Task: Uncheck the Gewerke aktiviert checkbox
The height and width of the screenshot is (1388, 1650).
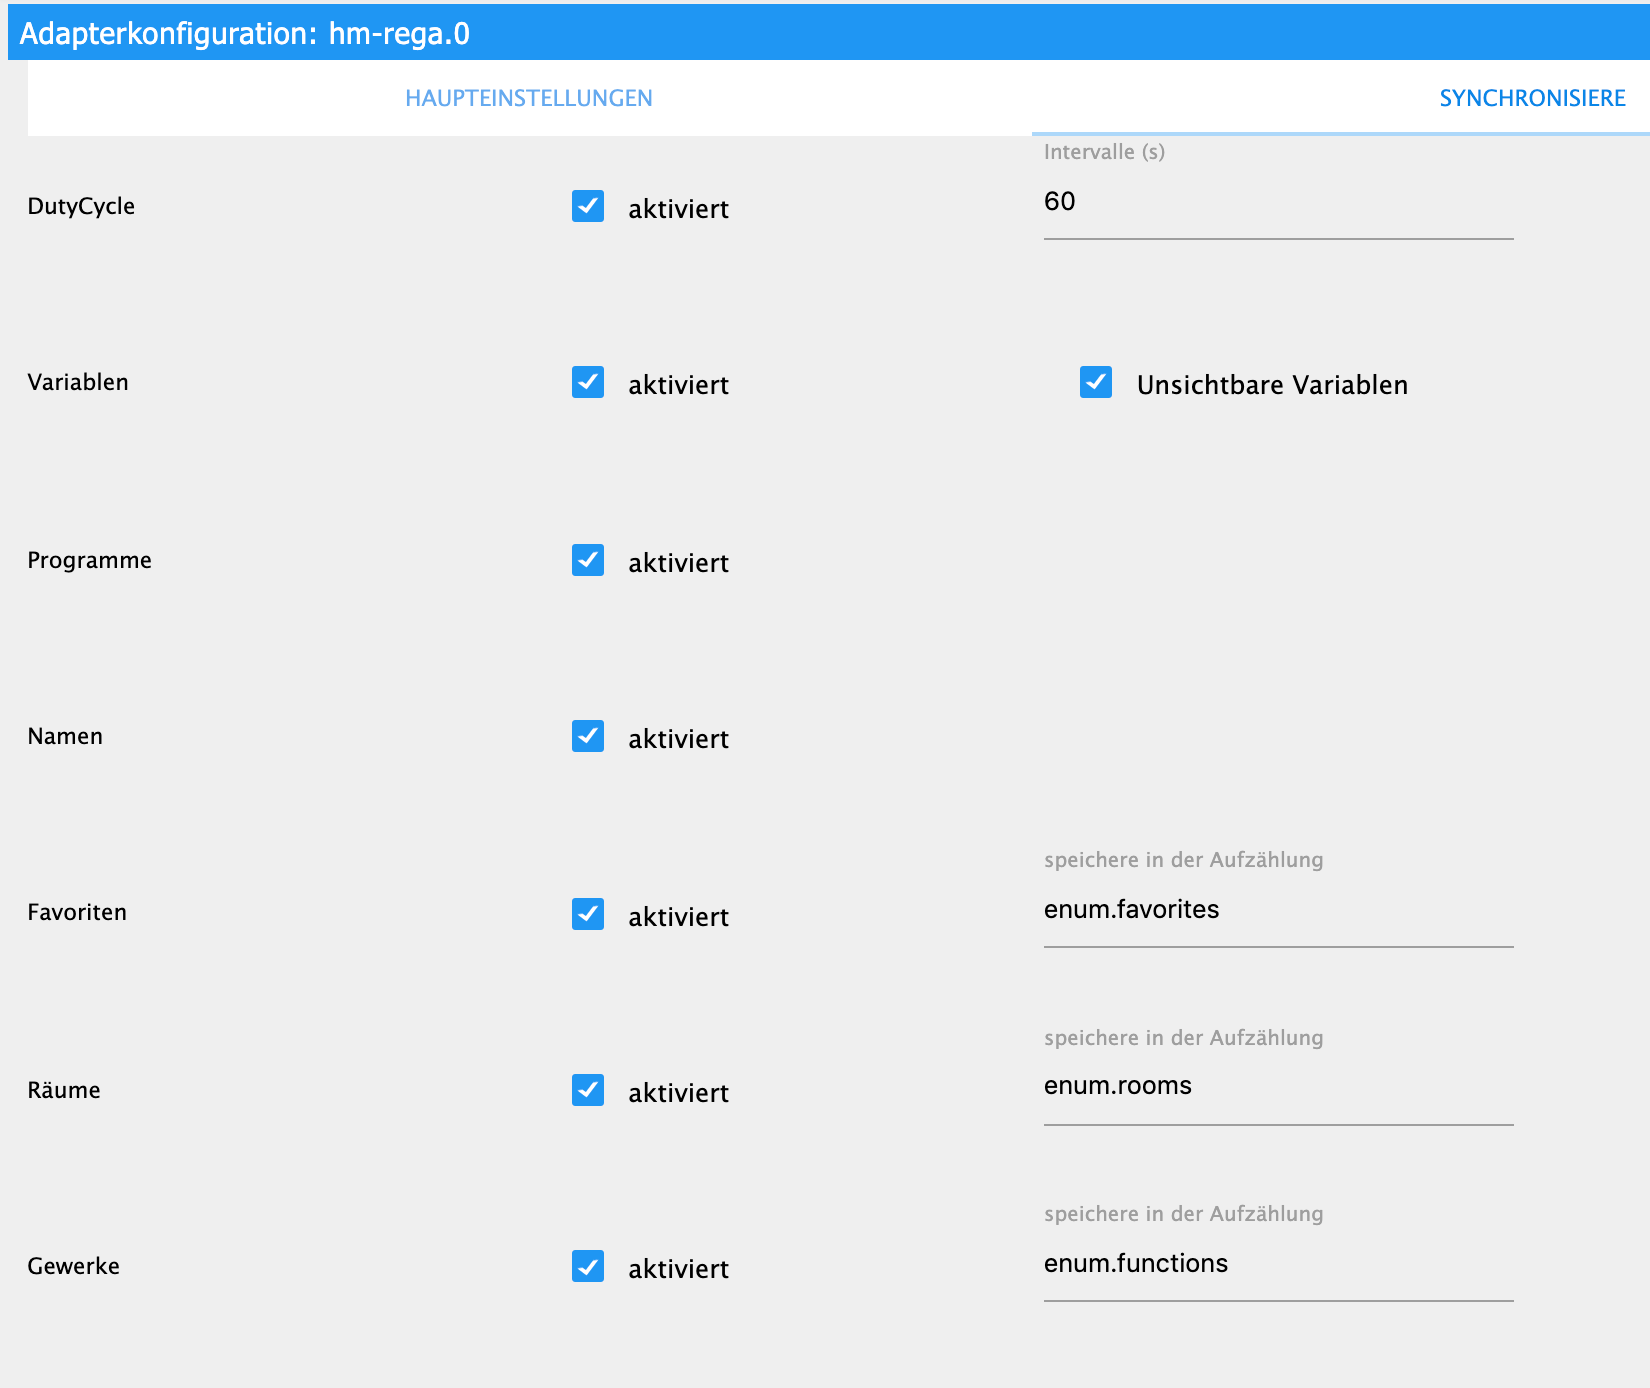Action: tap(588, 1266)
